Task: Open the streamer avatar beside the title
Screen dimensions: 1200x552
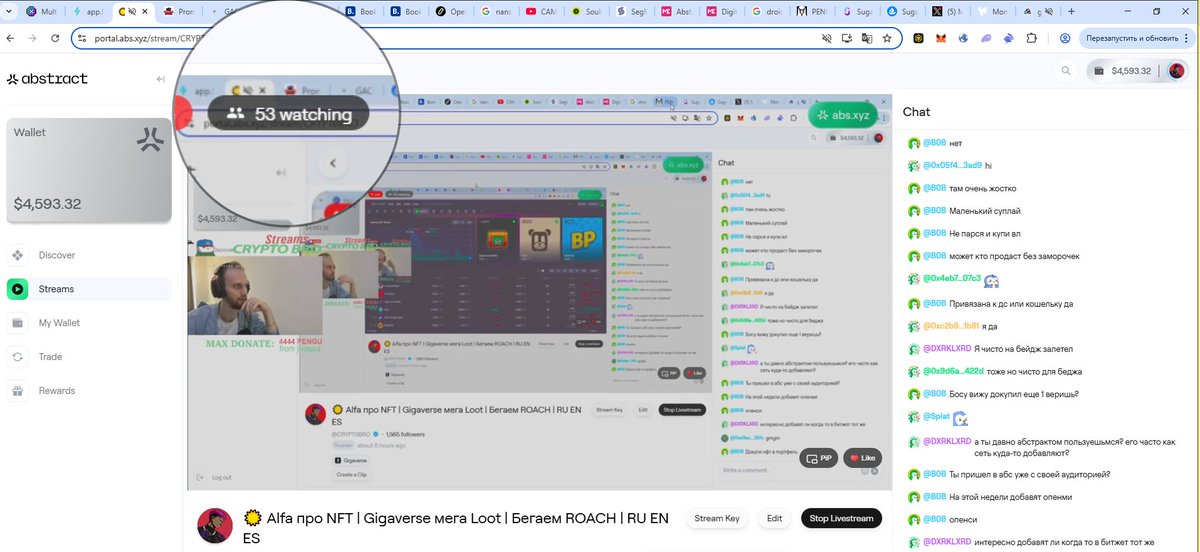Action: coord(214,525)
